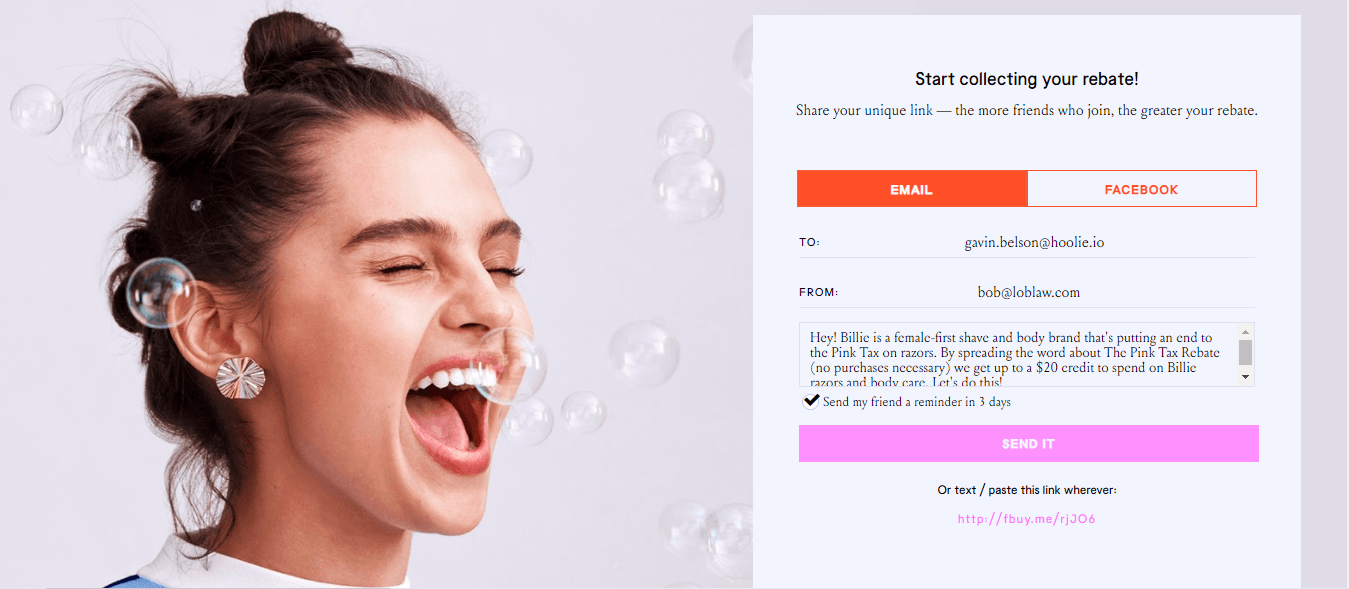The width and height of the screenshot is (1349, 589).
Task: Click the From sender email field
Action: tap(1028, 292)
